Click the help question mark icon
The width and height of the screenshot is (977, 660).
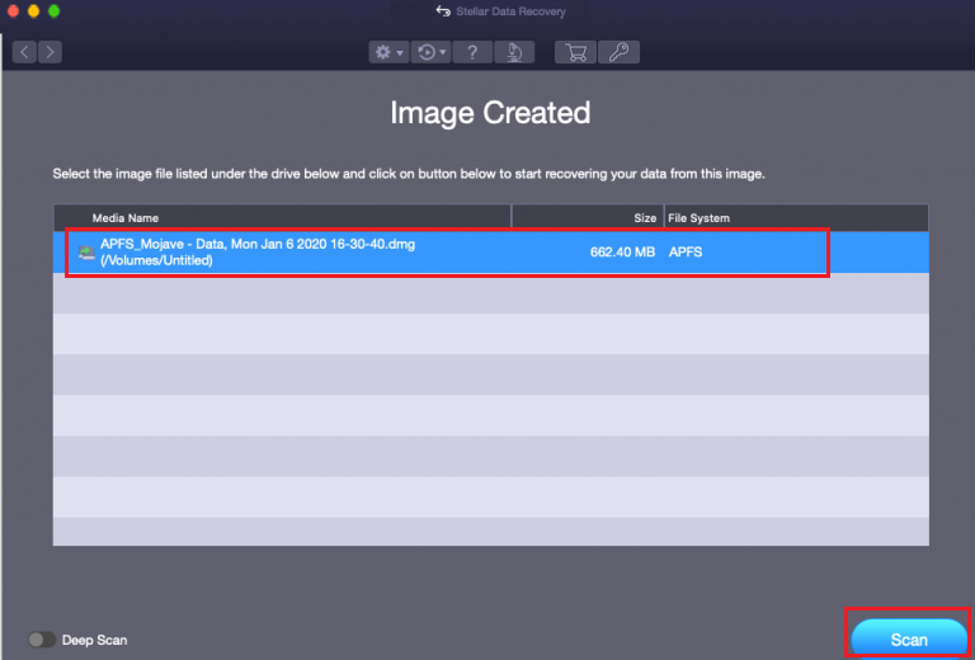(473, 52)
